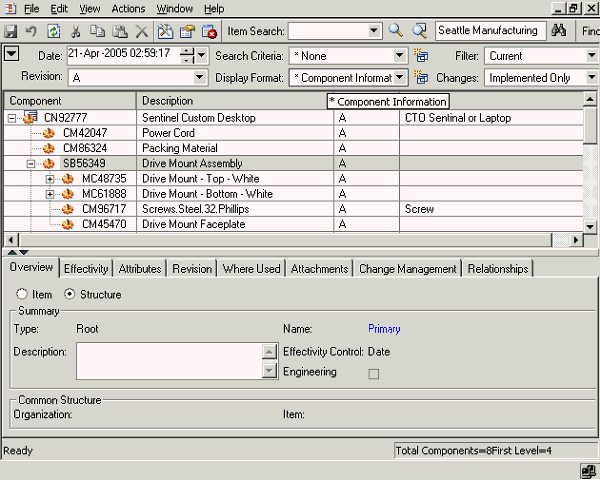Select the Structure radio button
The width and height of the screenshot is (600, 480).
(69, 294)
